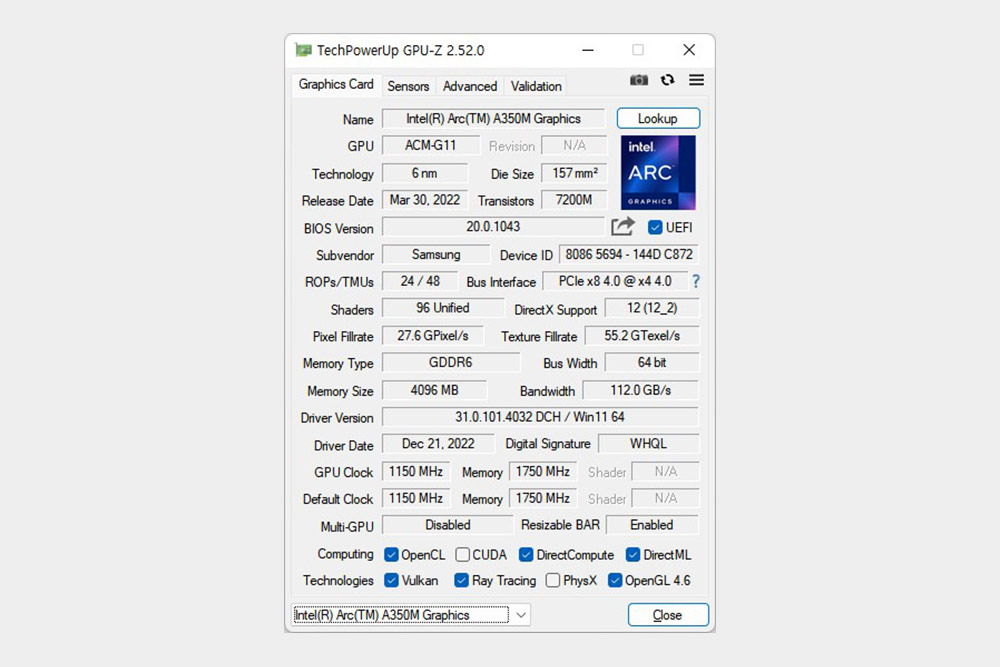Toggle the Vulkan checkbox
Viewport: 1000px width, 667px height.
click(x=391, y=580)
